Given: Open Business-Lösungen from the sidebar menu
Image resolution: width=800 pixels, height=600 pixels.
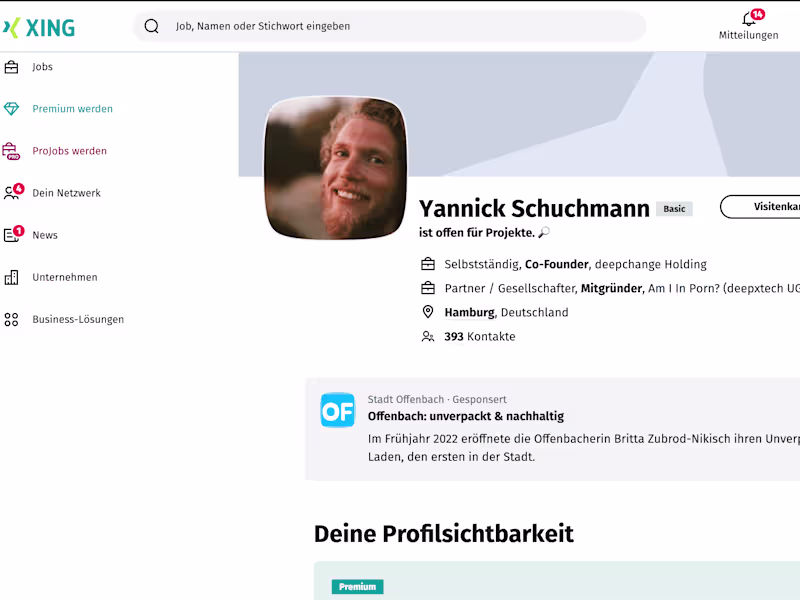Looking at the screenshot, I should coord(78,320).
